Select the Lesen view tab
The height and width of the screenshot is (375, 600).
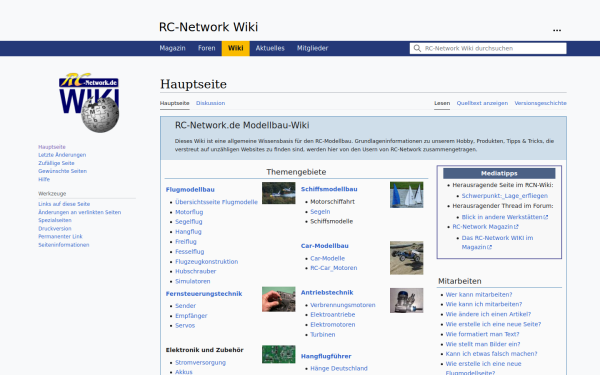point(442,103)
